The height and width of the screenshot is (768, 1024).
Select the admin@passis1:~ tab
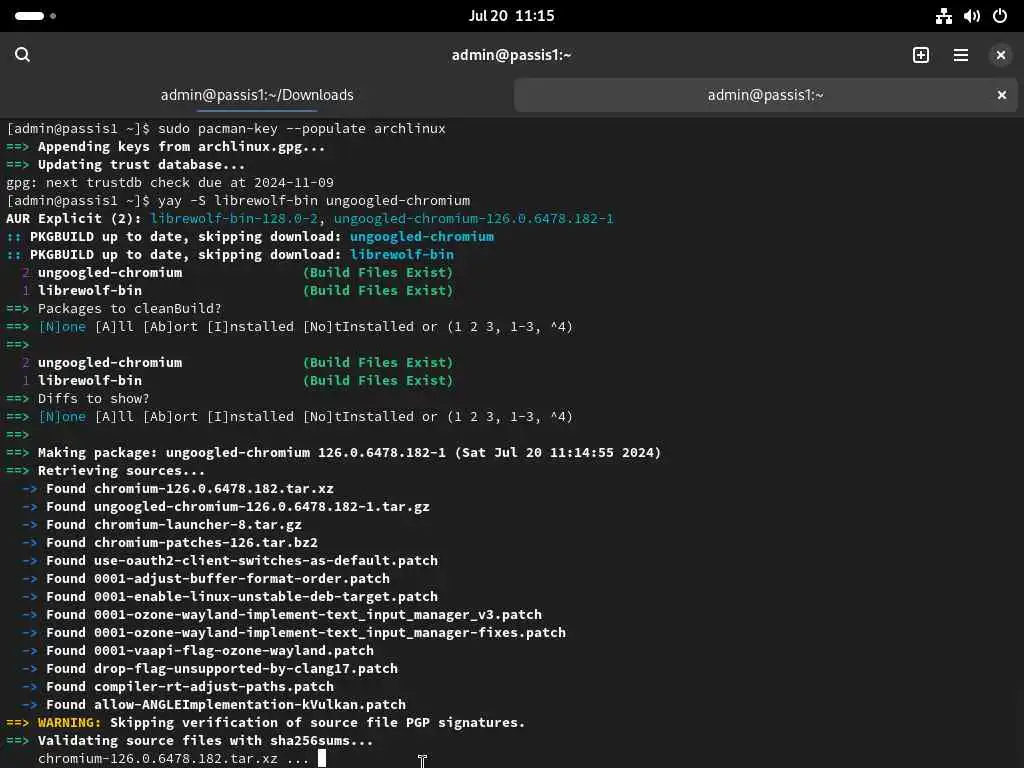[x=765, y=95]
